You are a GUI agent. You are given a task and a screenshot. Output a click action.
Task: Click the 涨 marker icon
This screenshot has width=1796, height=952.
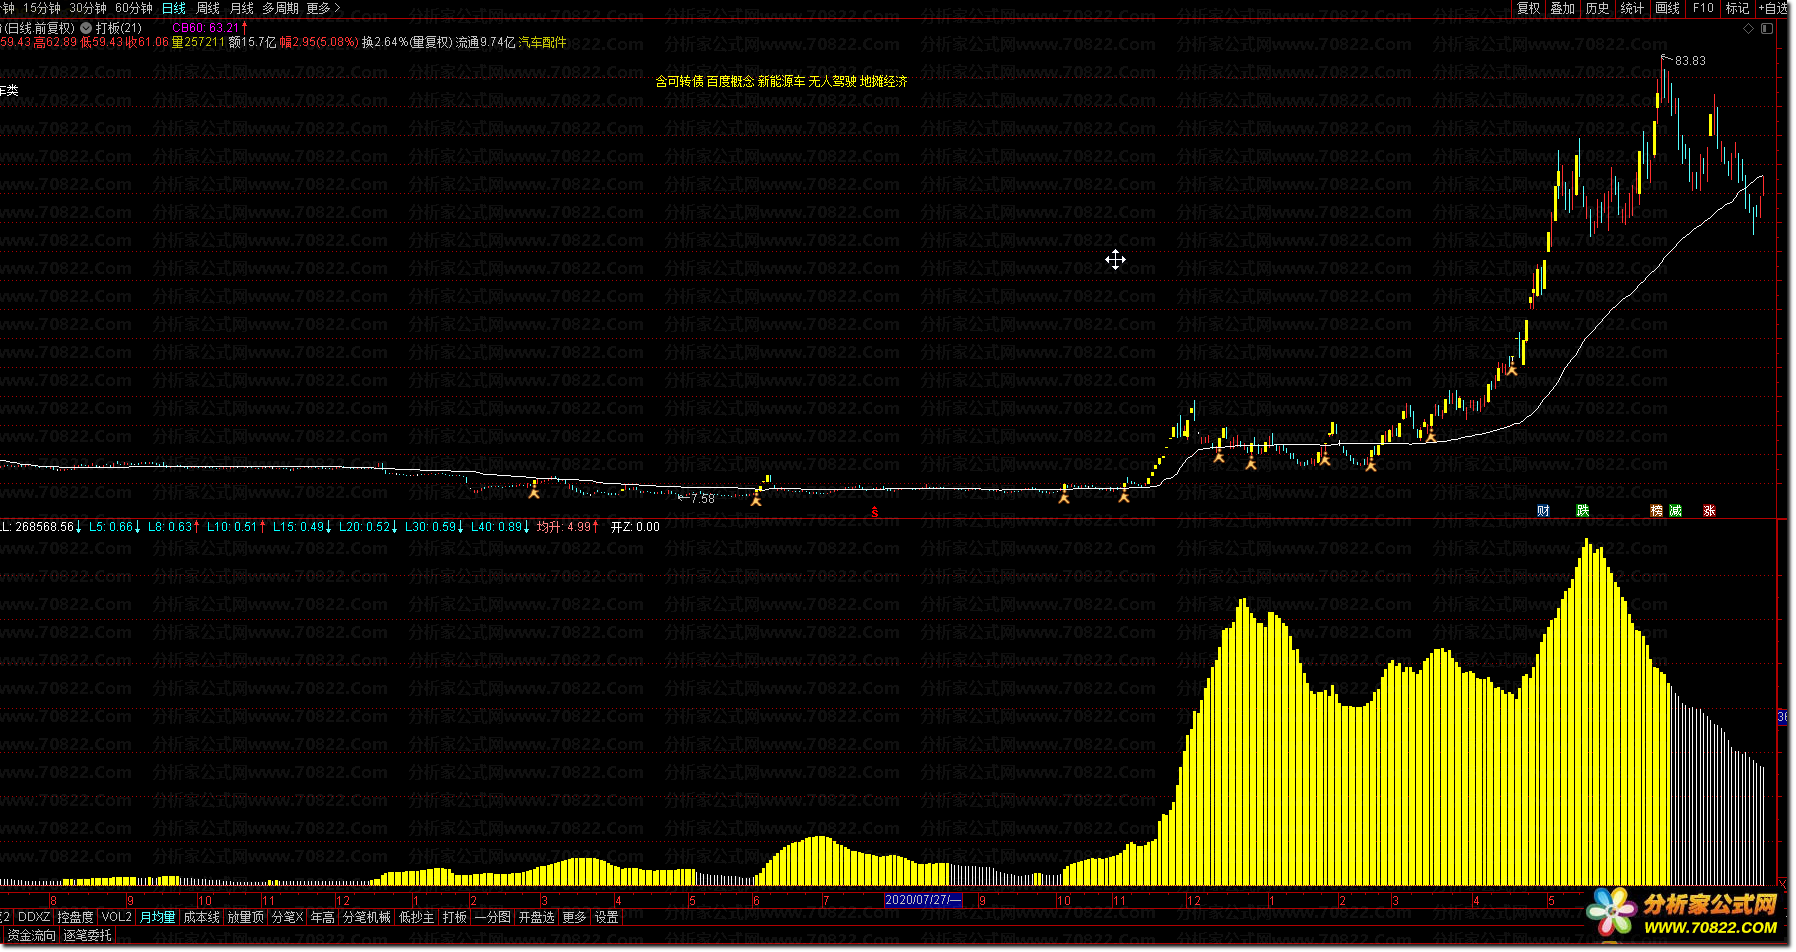pos(1710,511)
